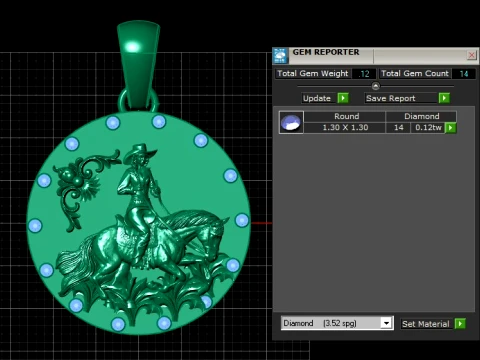The height and width of the screenshot is (360, 480).
Task: Click the Update label button
Action: point(317,98)
